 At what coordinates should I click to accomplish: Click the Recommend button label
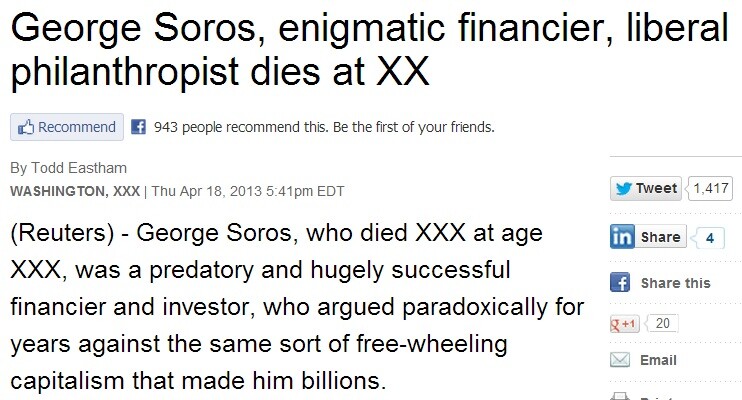[x=77, y=127]
